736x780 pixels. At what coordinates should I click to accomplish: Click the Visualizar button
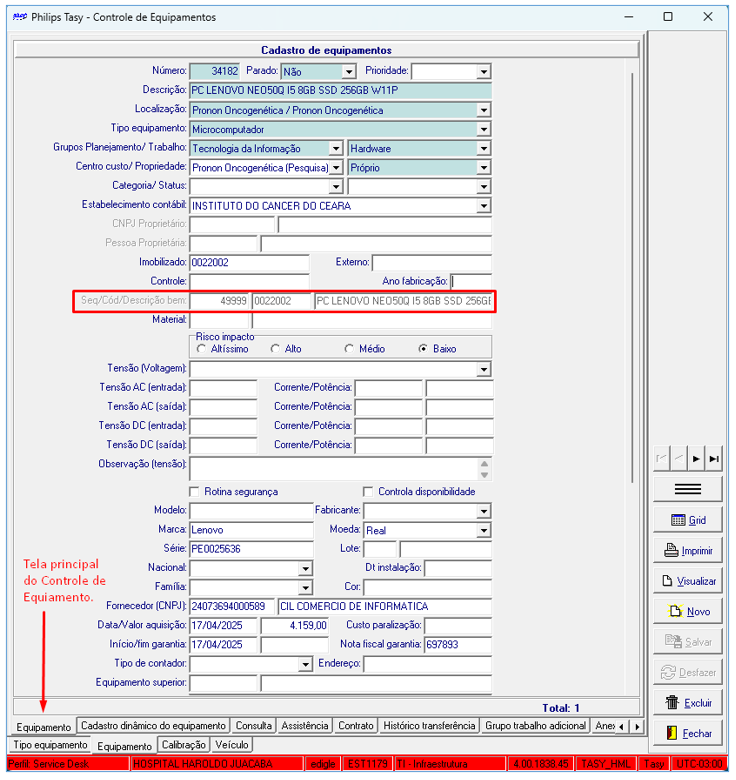pyautogui.click(x=688, y=581)
